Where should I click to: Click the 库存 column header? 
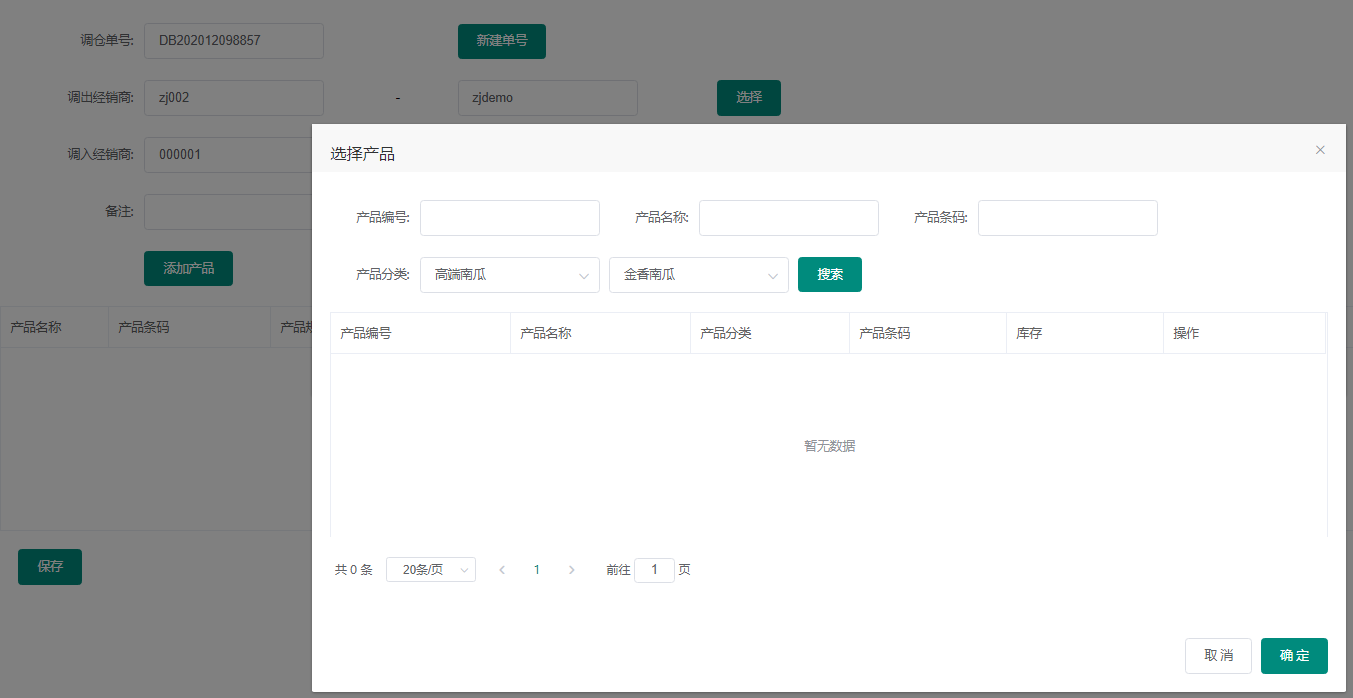click(1029, 333)
